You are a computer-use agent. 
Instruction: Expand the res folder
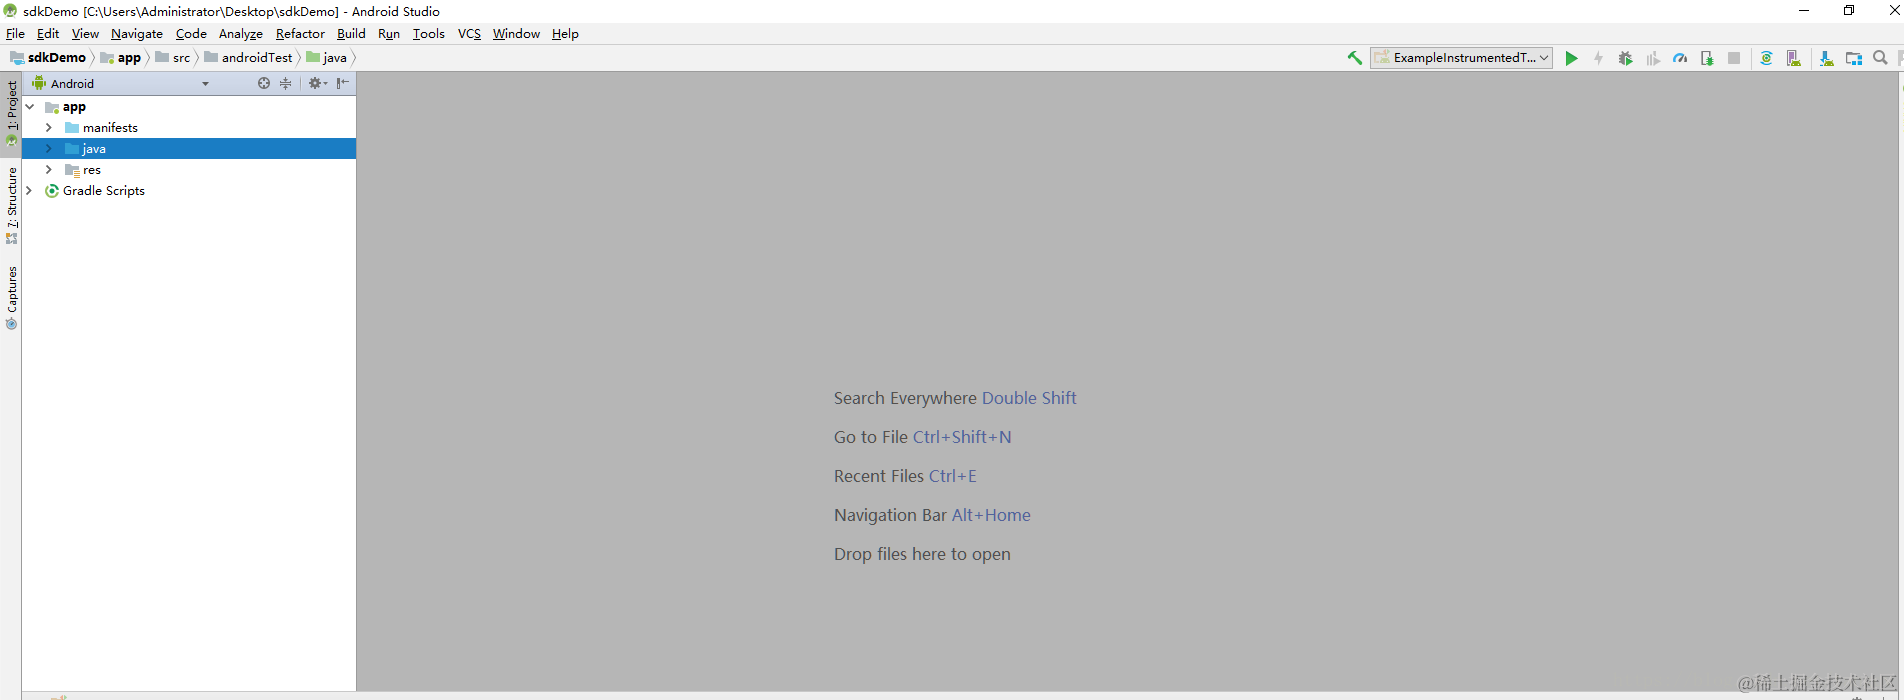(49, 170)
